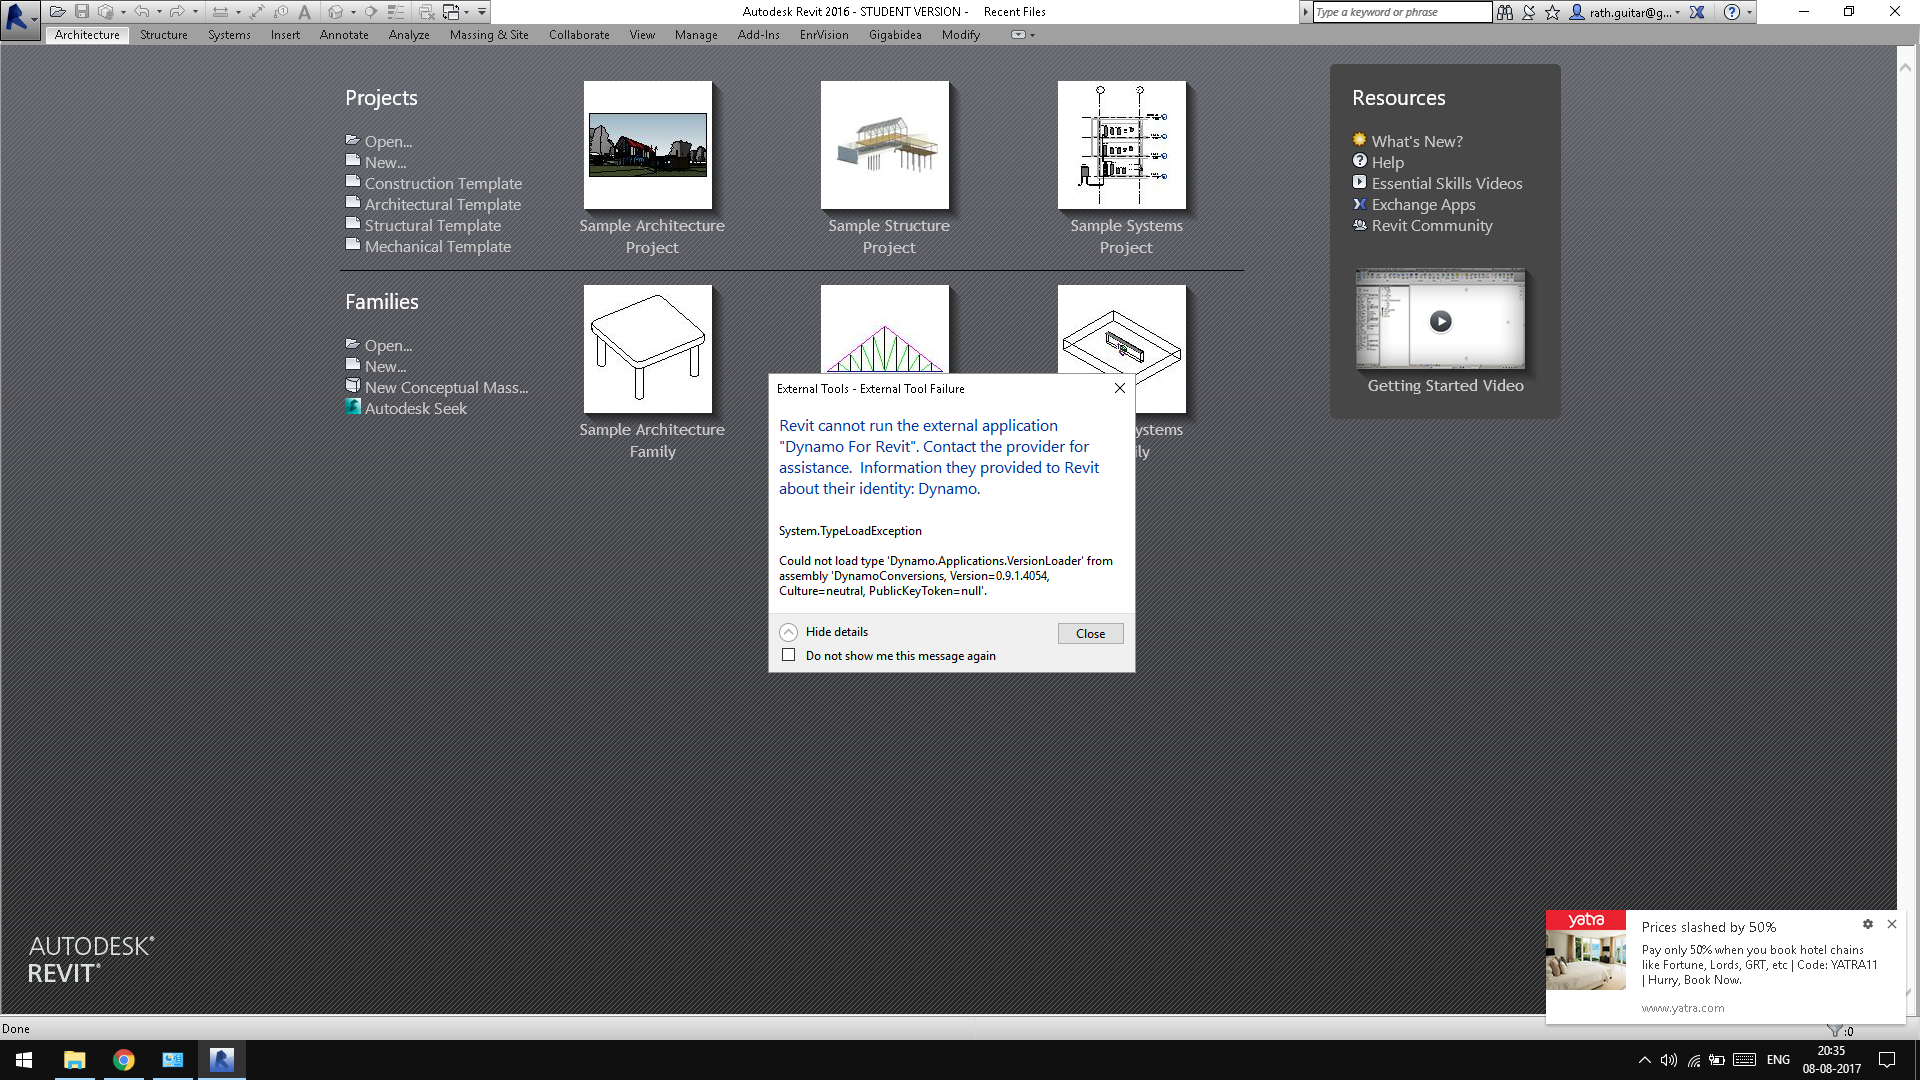The image size is (1920, 1080).
Task: Open the volume control in system tray
Action: tap(1668, 1060)
